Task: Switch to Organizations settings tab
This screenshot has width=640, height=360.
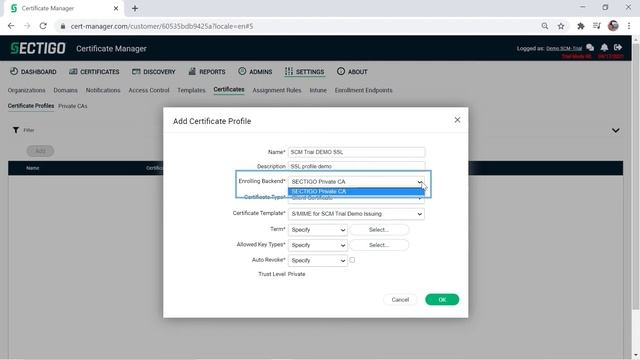Action: point(27,90)
